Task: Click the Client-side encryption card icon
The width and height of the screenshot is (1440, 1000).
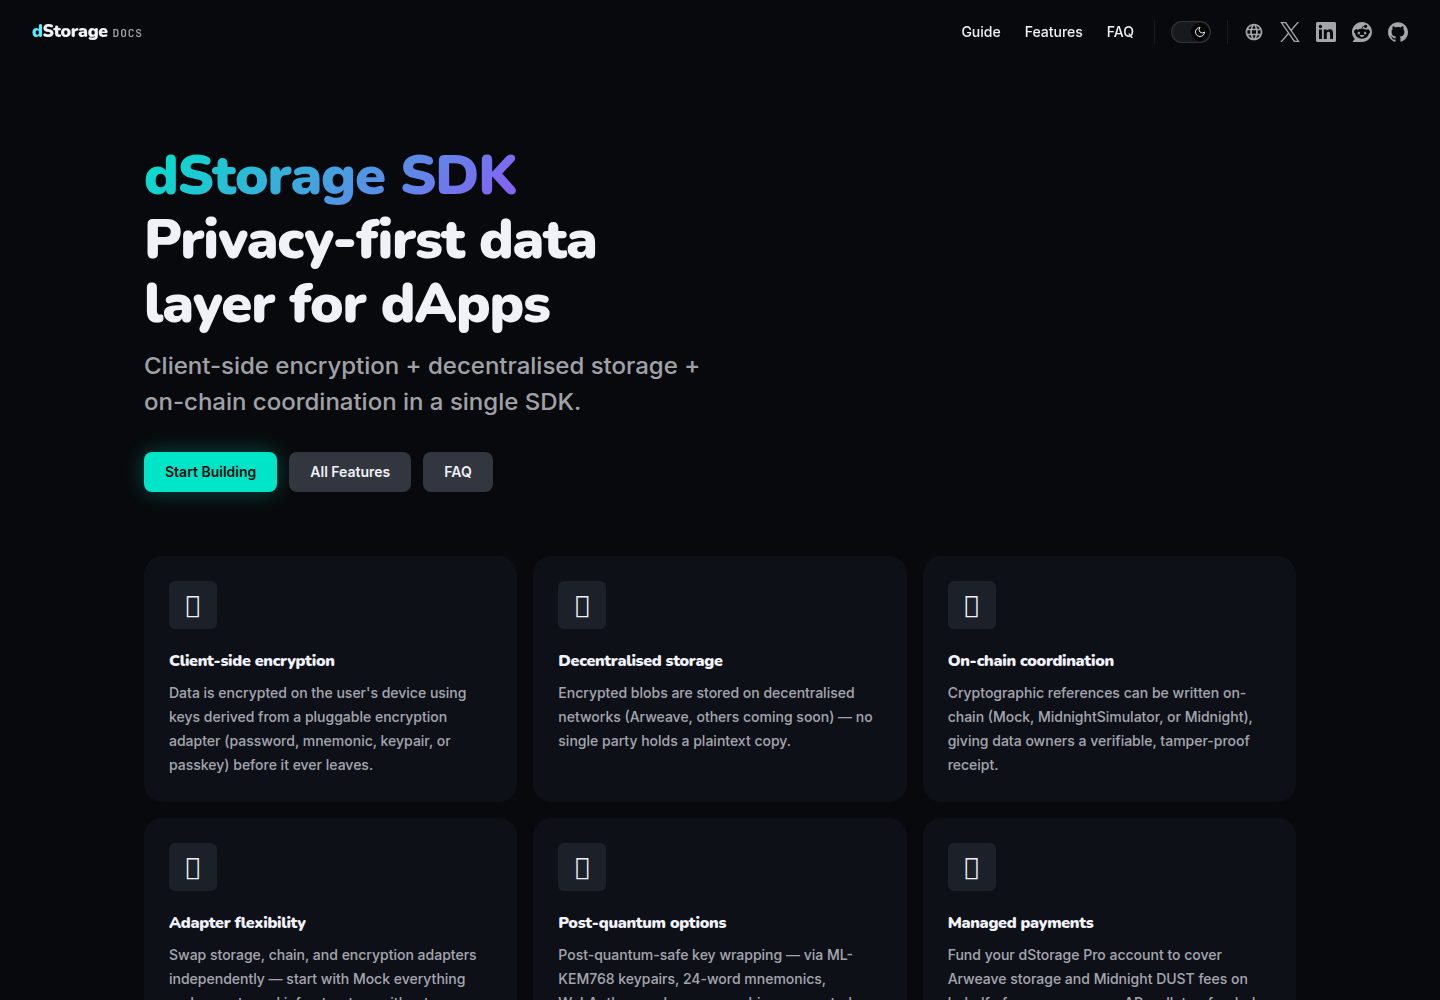Action: [193, 605]
